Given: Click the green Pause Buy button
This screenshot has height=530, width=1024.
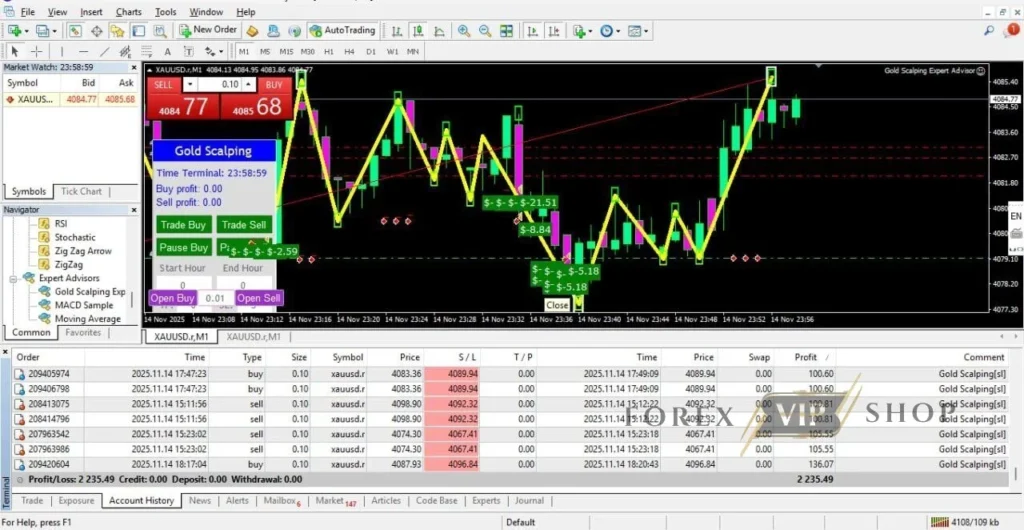Looking at the screenshot, I should pos(184,247).
